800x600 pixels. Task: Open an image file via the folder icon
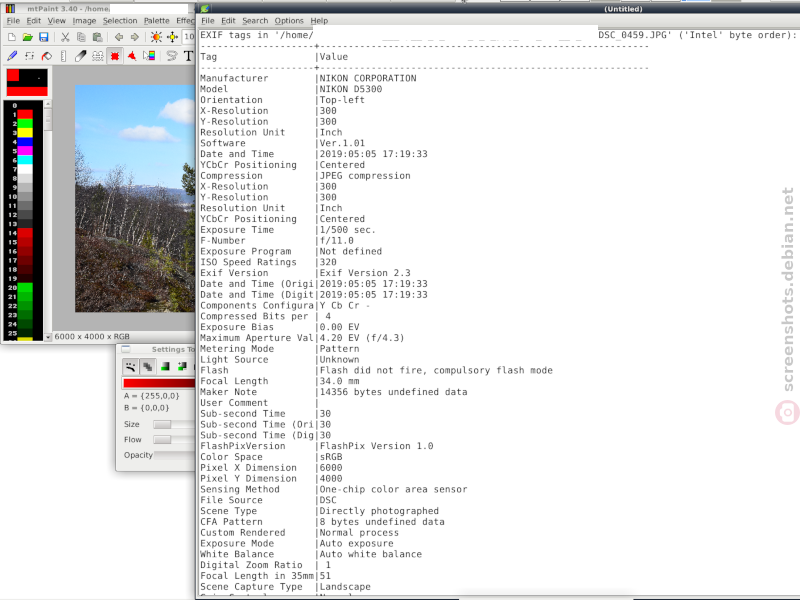coord(28,37)
